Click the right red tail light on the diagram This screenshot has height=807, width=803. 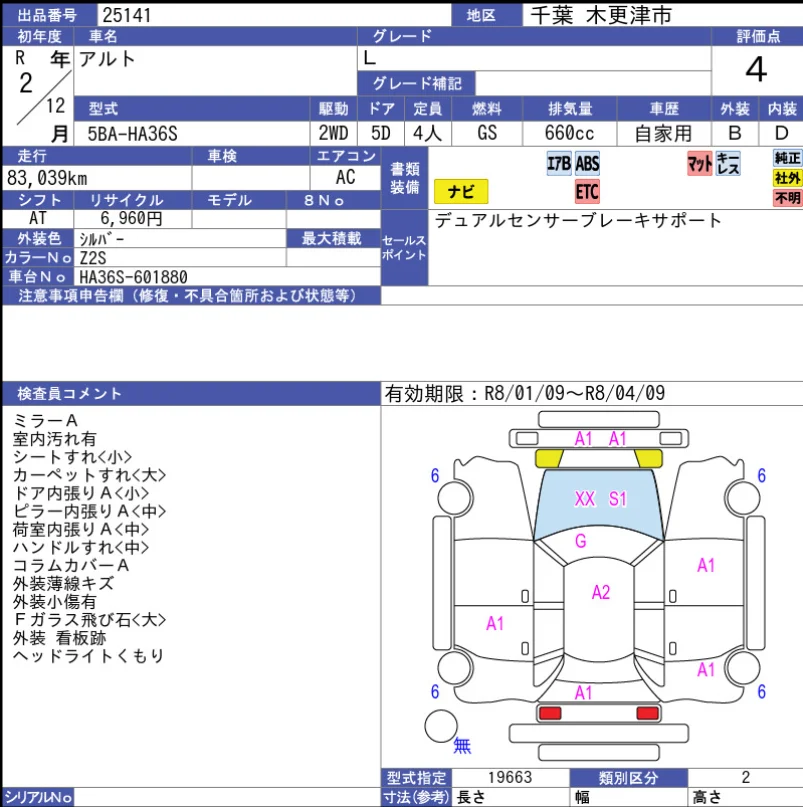[648, 713]
